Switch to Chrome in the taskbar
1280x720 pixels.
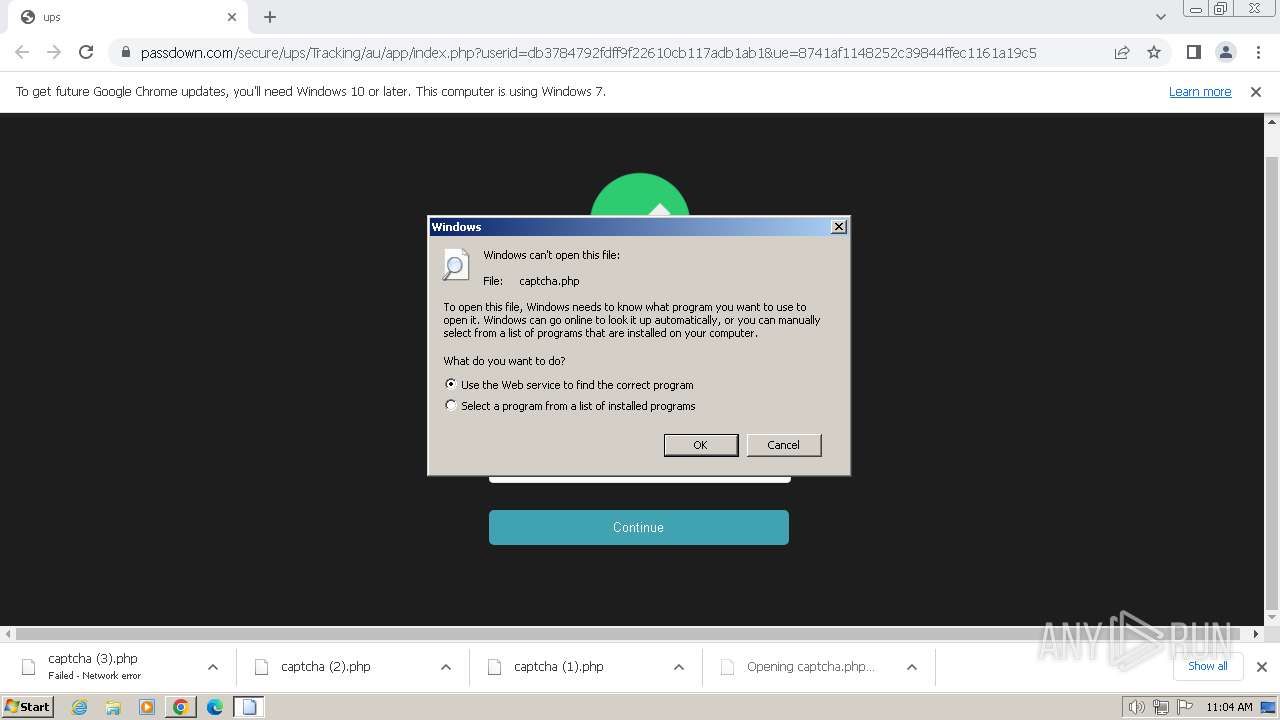pyautogui.click(x=181, y=707)
